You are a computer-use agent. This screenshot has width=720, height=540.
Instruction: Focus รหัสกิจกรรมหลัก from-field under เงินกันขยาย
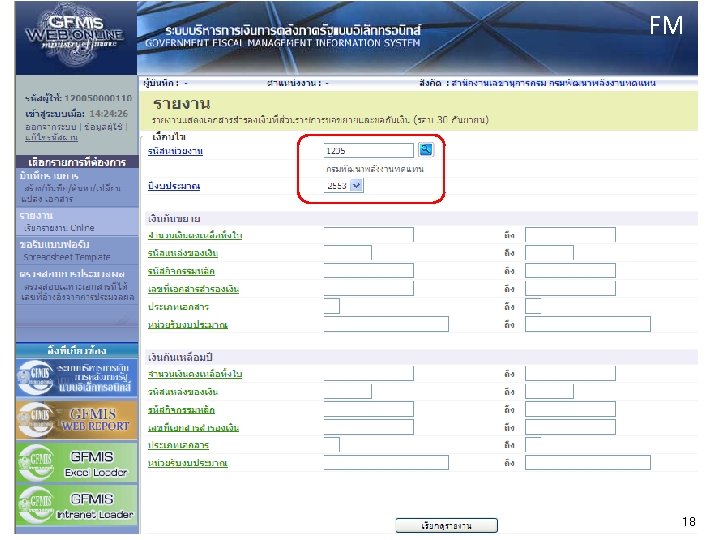[369, 270]
